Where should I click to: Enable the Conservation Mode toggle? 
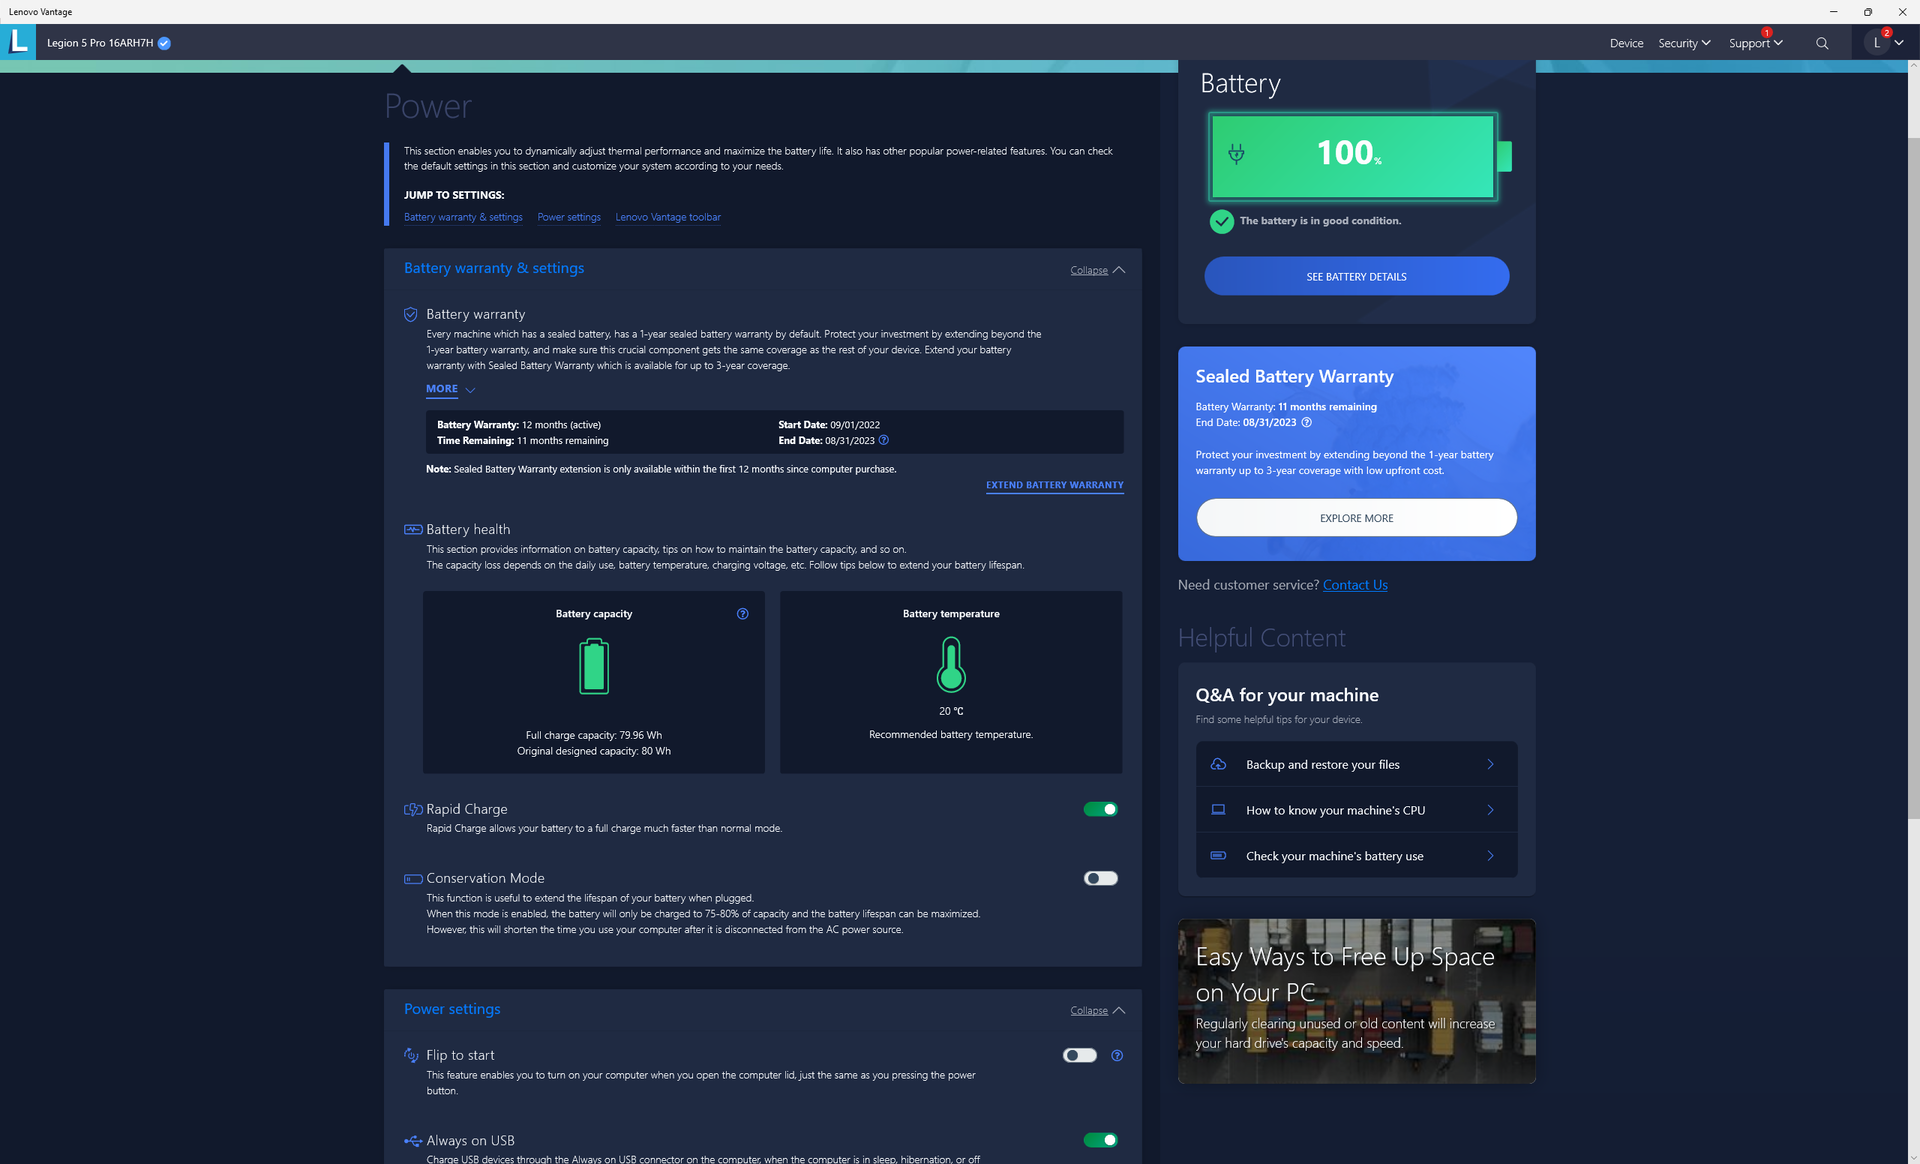coord(1100,879)
